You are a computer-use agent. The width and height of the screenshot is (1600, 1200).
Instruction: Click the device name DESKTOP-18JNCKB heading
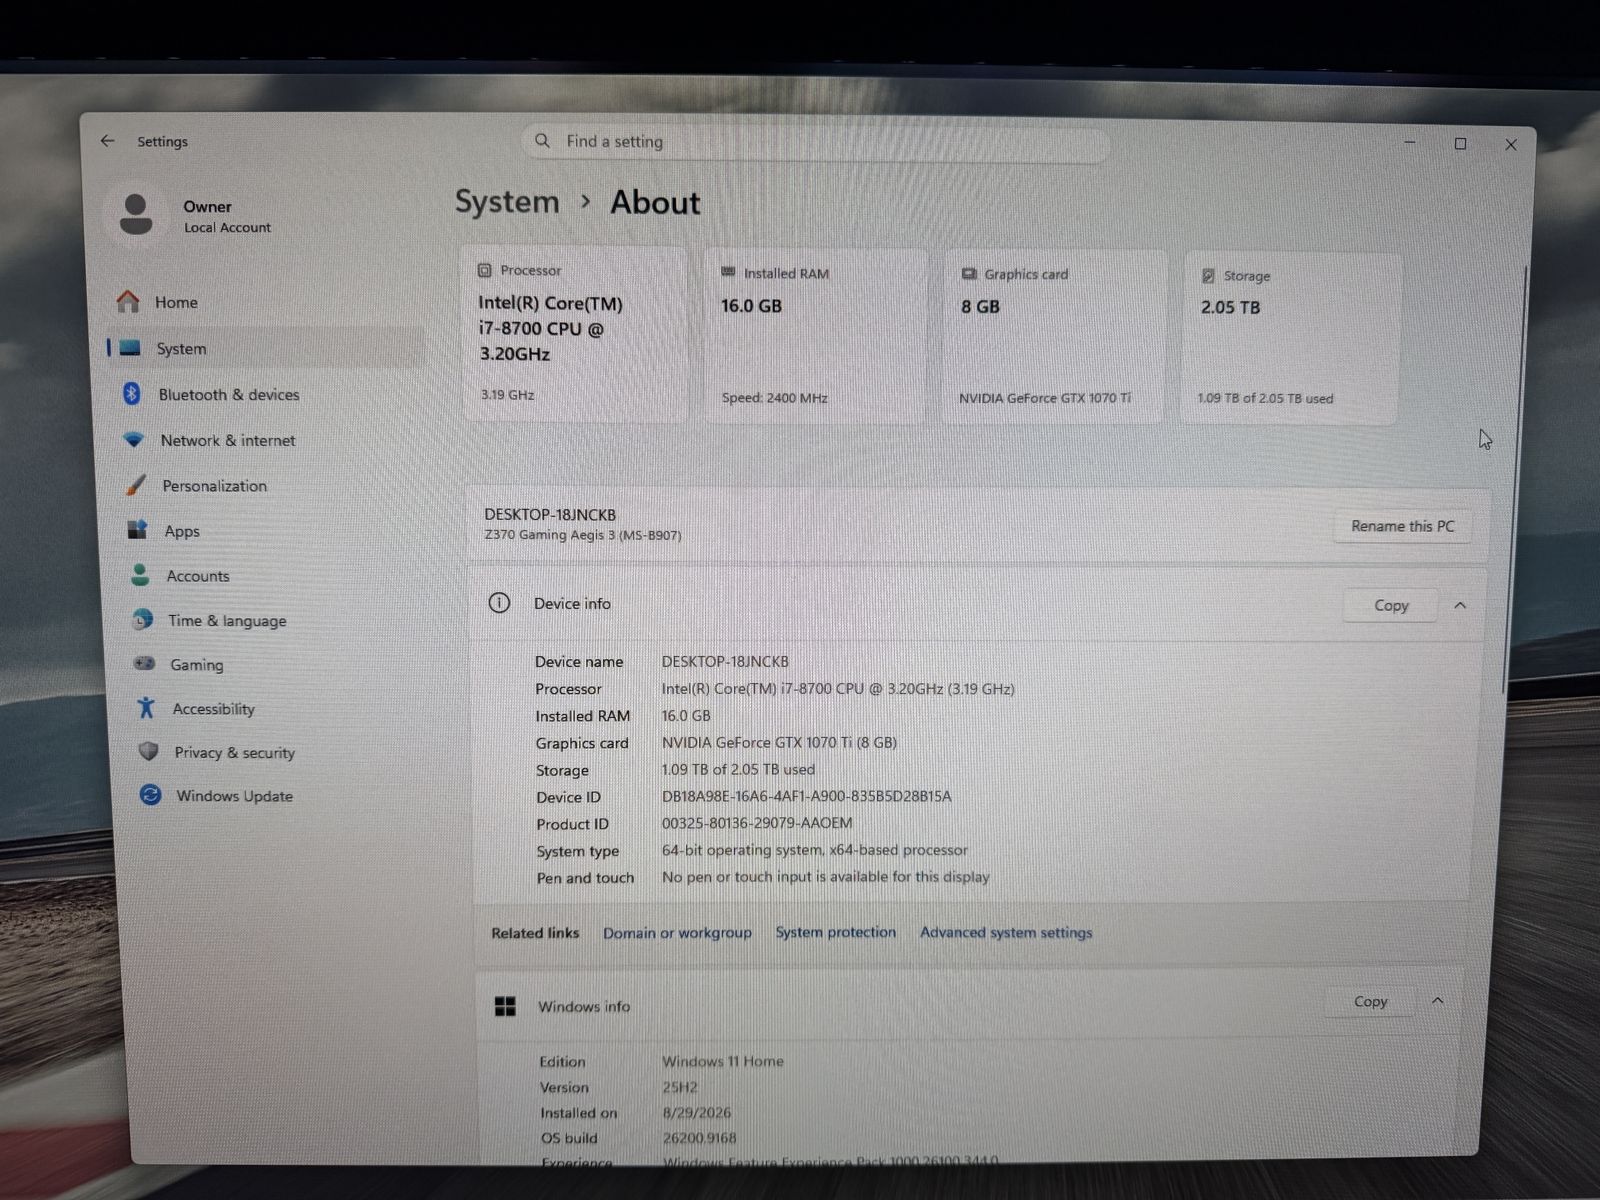coord(550,514)
